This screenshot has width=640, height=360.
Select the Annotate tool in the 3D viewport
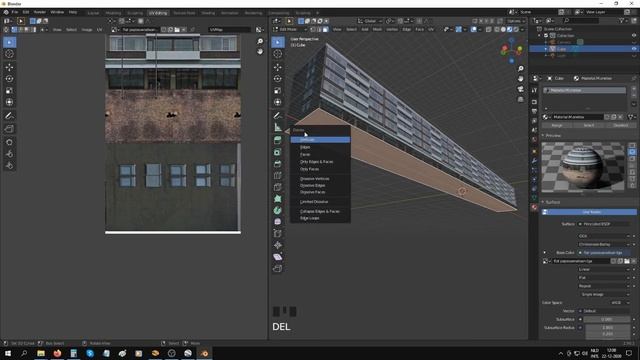pos(278,116)
